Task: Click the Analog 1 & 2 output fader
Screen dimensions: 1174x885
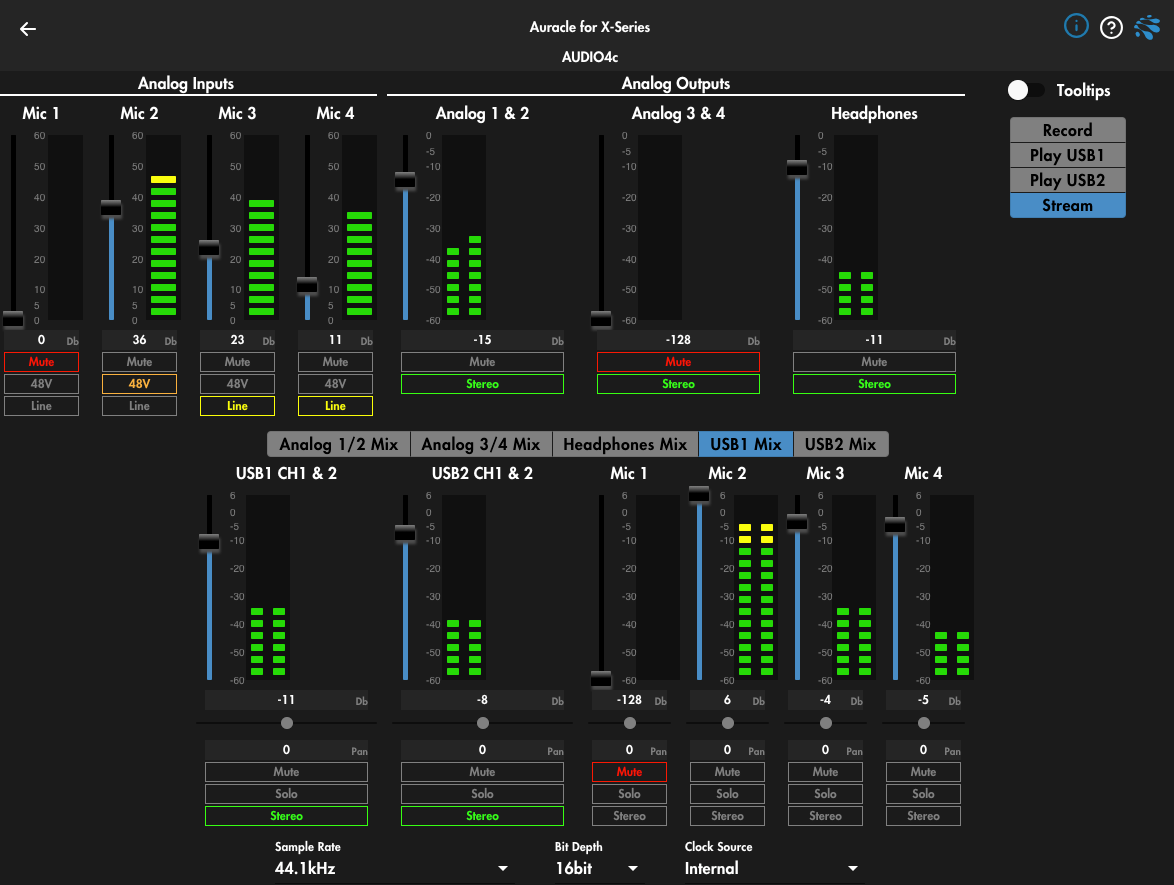Action: (405, 180)
